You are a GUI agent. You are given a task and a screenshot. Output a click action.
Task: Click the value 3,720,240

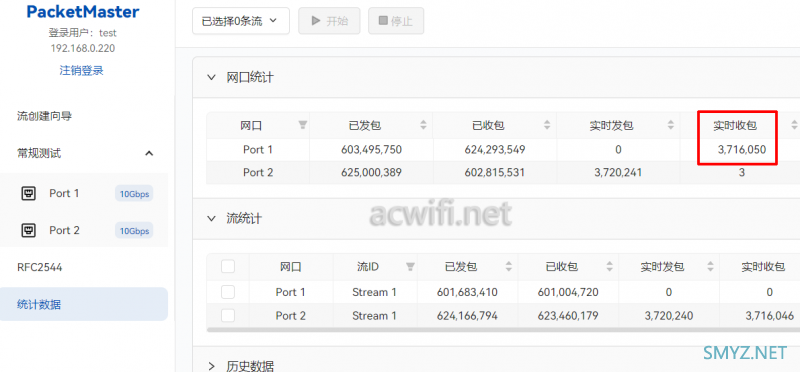(x=669, y=316)
